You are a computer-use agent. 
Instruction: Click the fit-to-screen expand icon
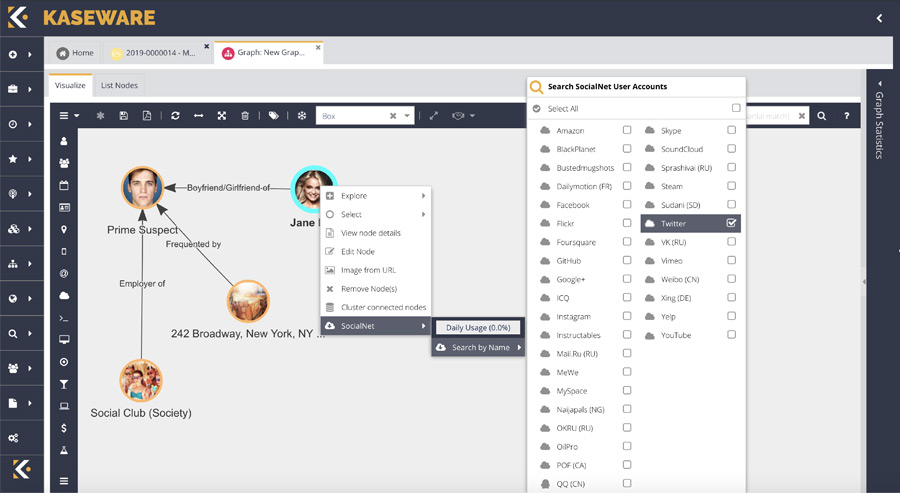(222, 115)
